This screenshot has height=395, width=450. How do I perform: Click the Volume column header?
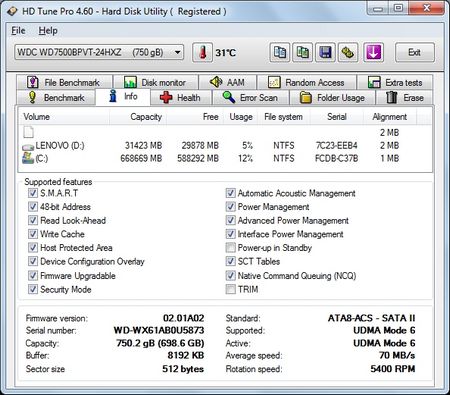(64, 117)
